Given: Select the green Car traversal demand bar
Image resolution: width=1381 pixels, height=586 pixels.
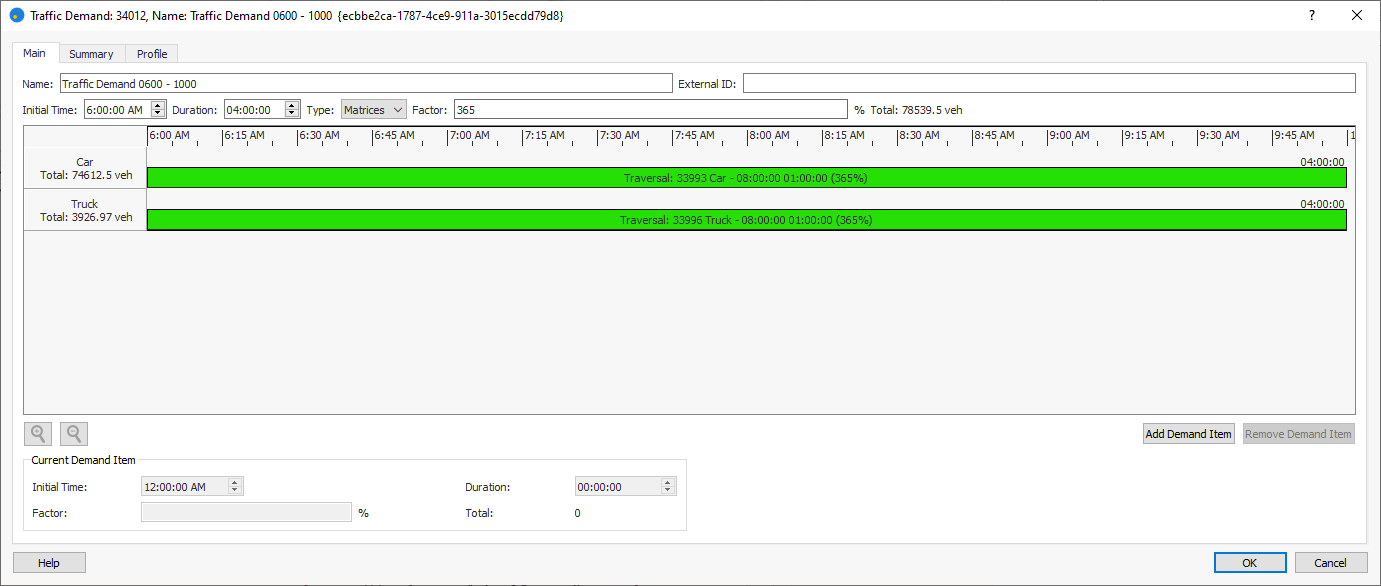Looking at the screenshot, I should coord(746,178).
